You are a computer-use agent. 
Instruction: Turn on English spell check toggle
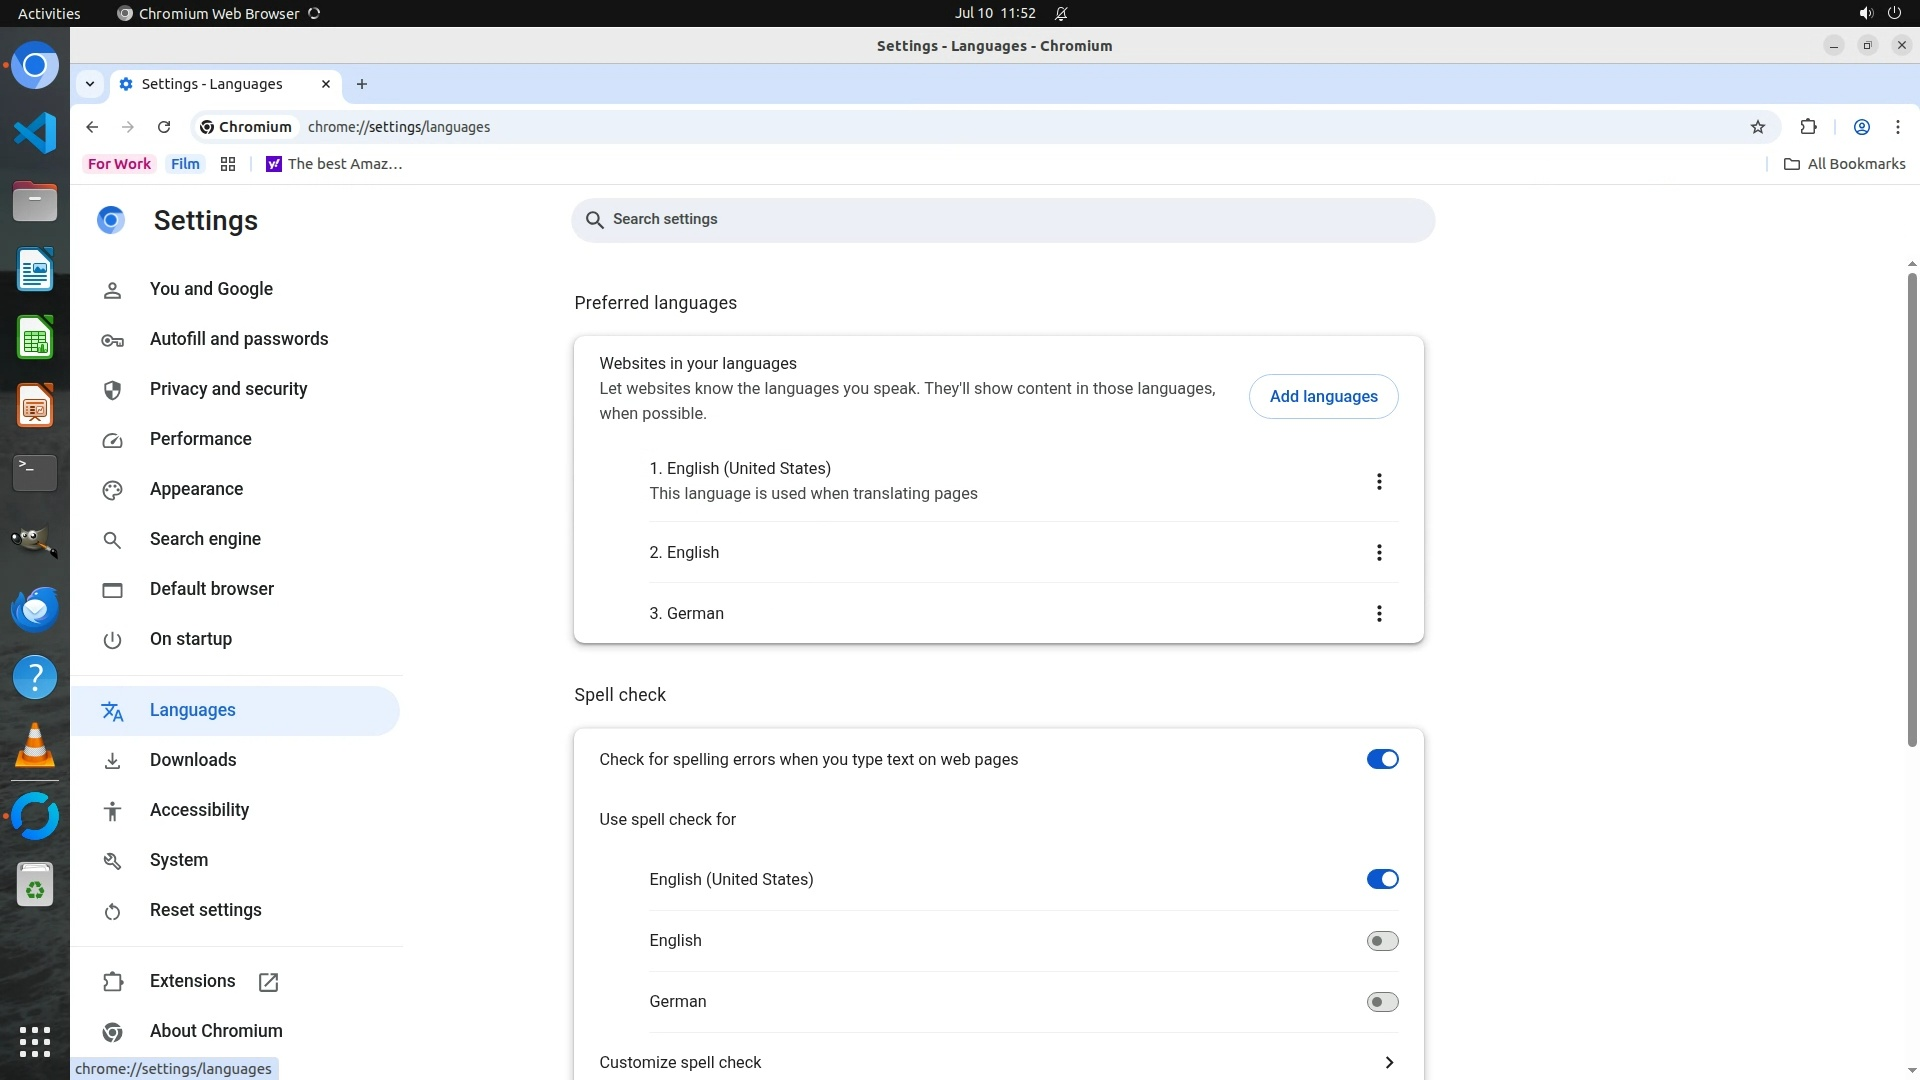pos(1382,941)
